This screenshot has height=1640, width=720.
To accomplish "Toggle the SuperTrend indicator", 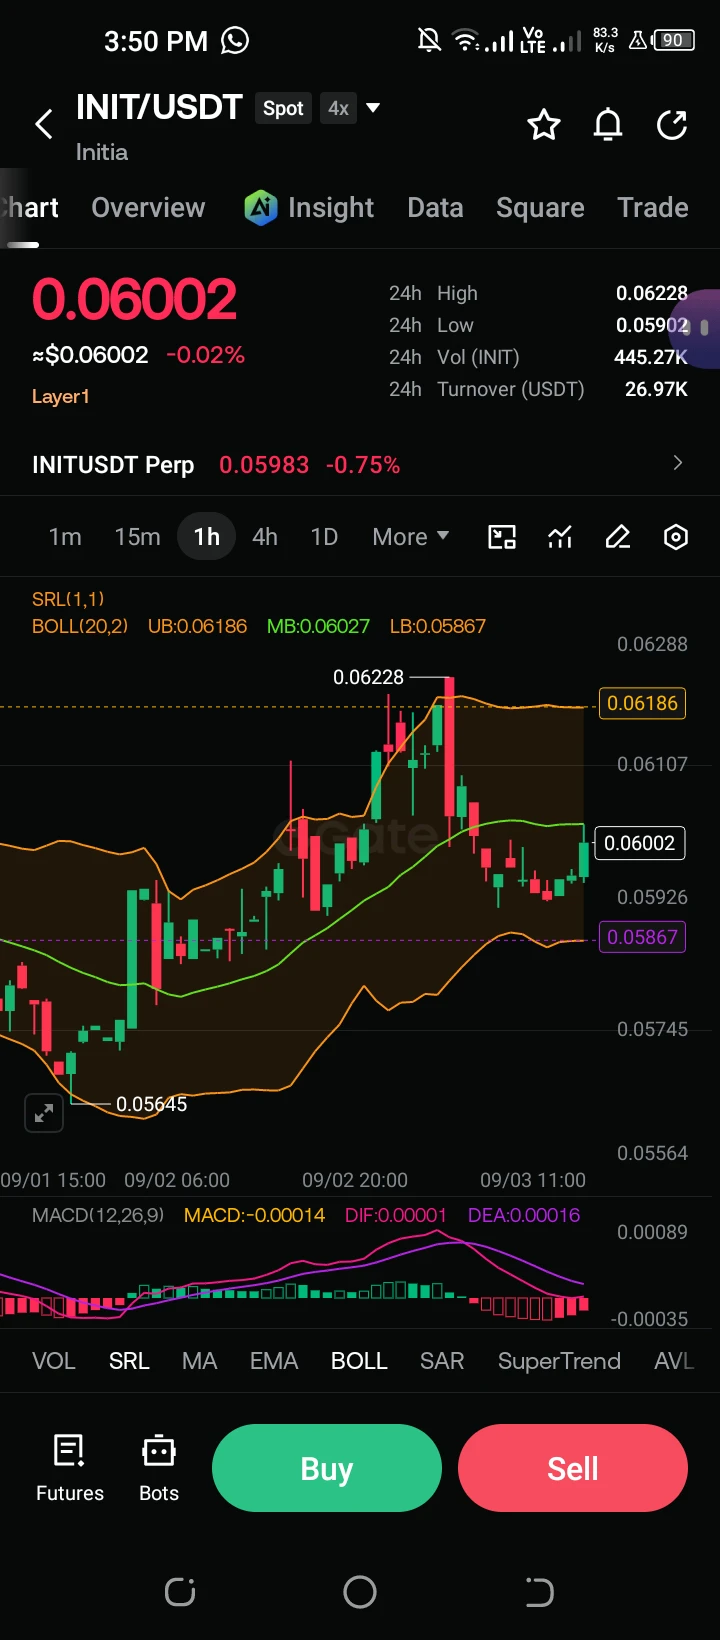I will pos(559,1361).
